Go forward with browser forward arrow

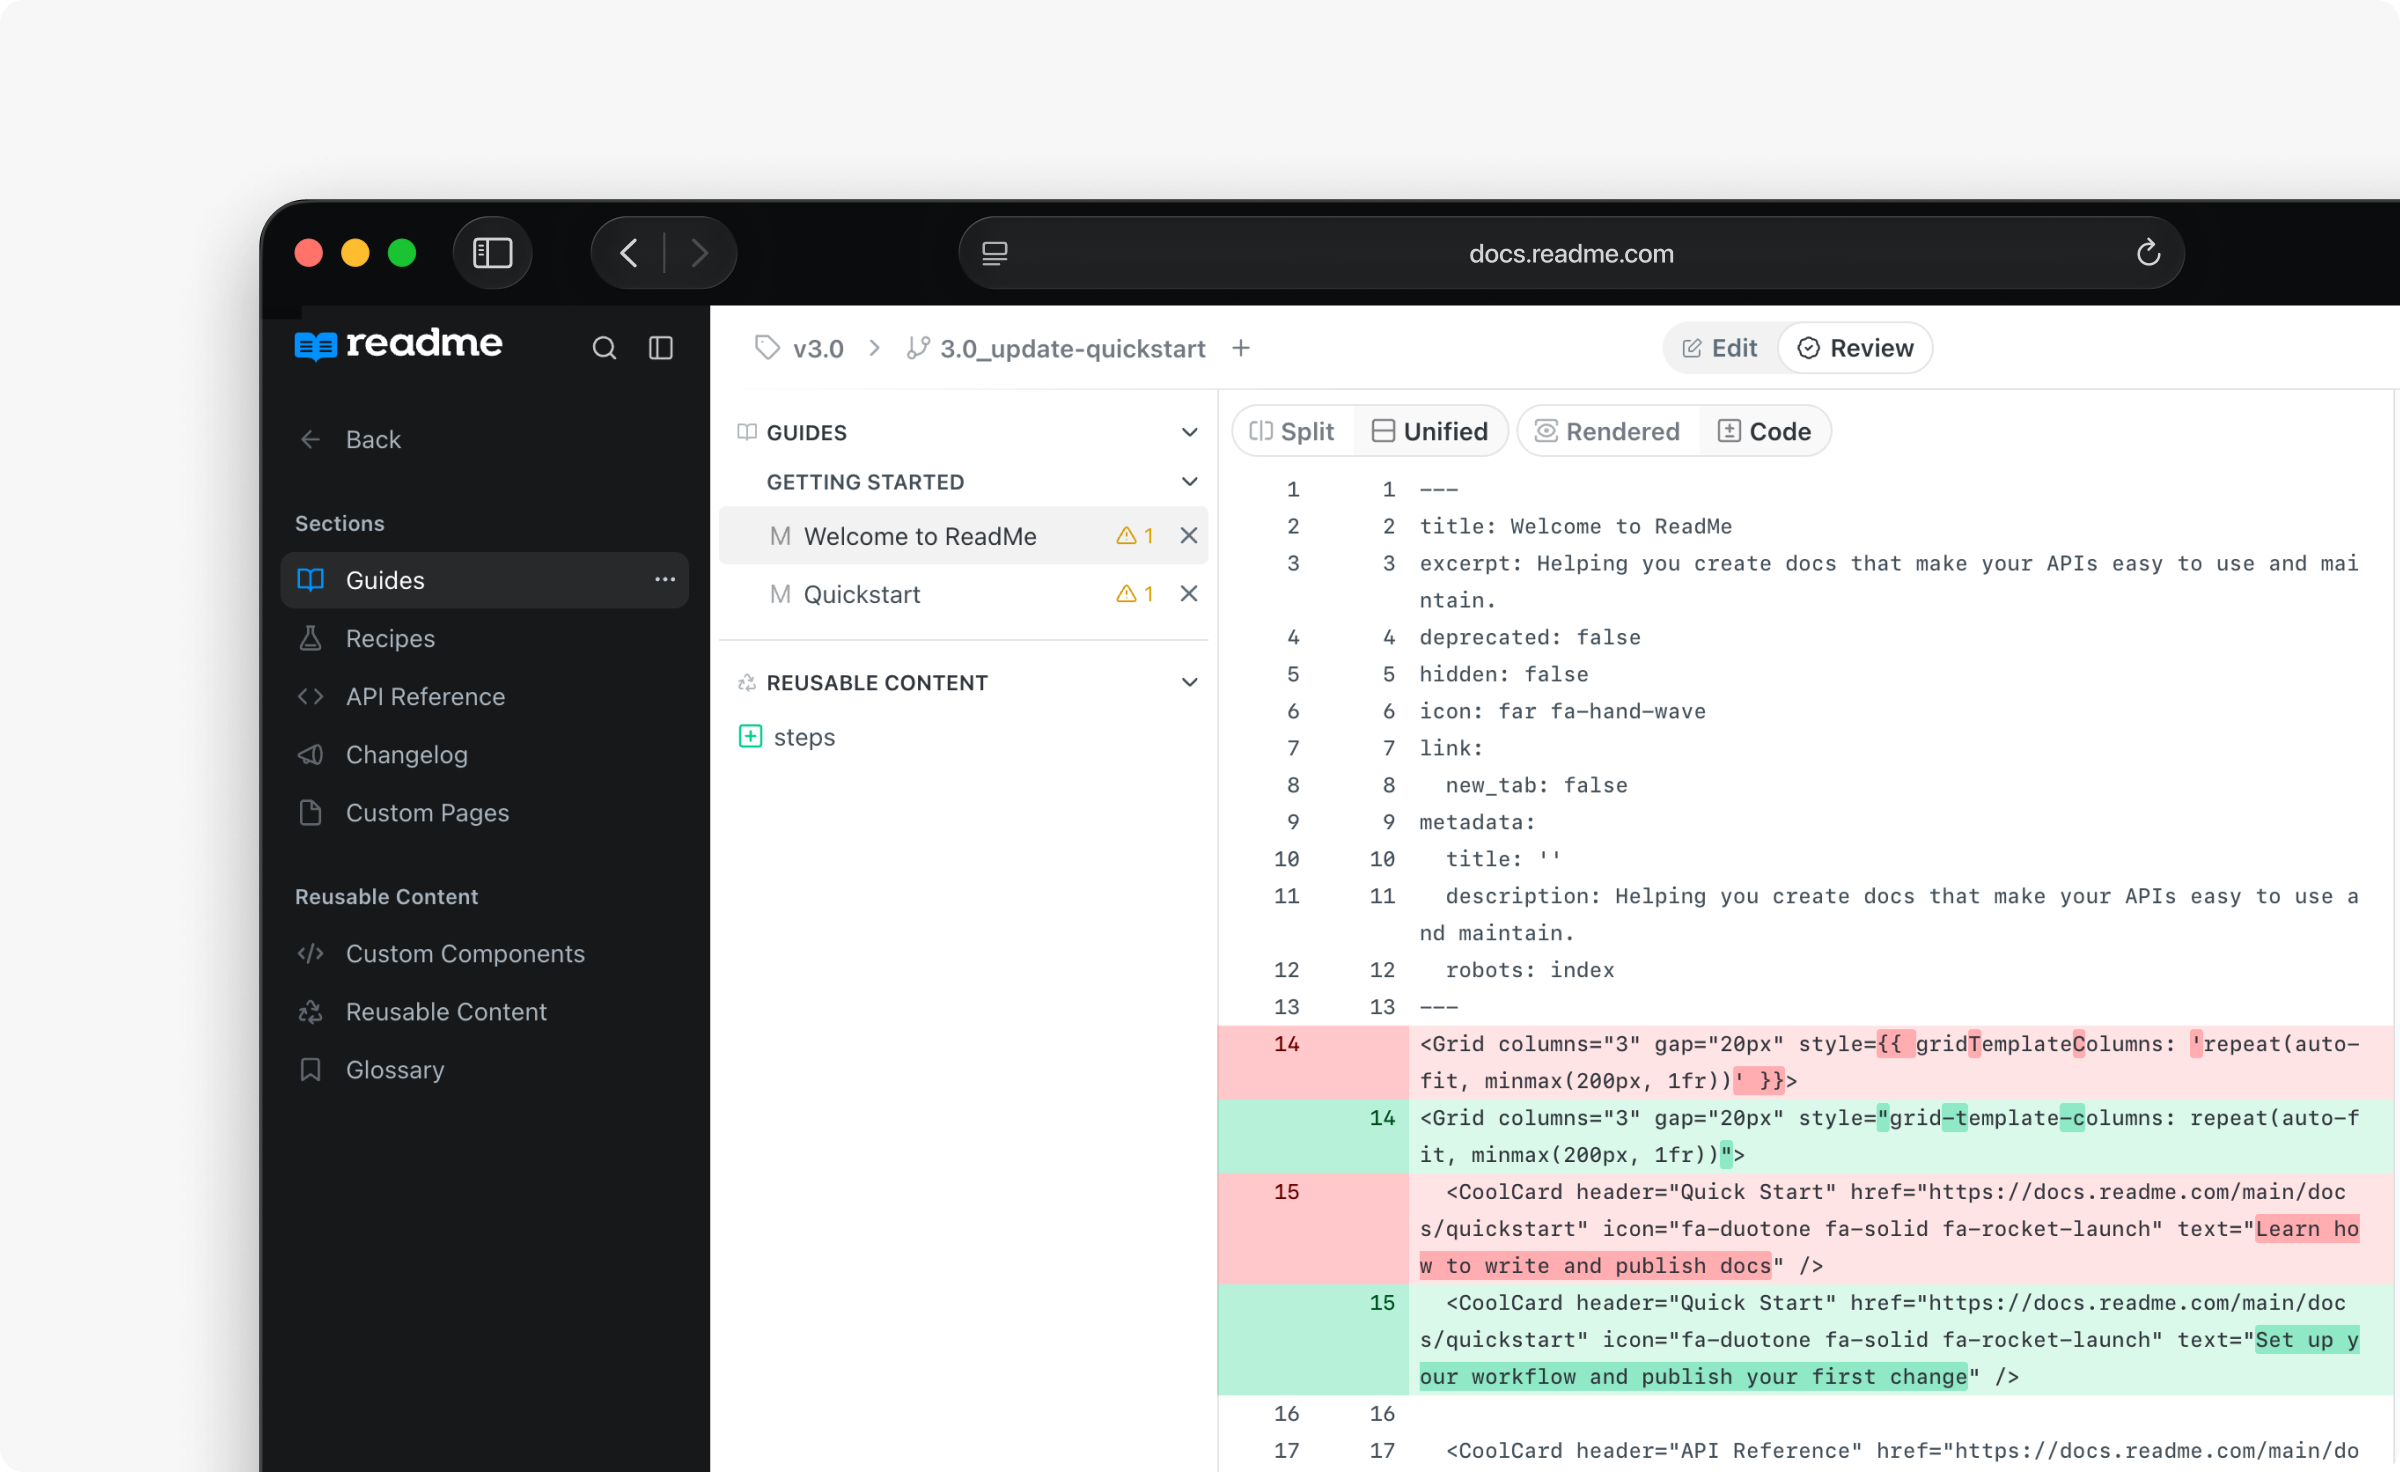tap(699, 253)
